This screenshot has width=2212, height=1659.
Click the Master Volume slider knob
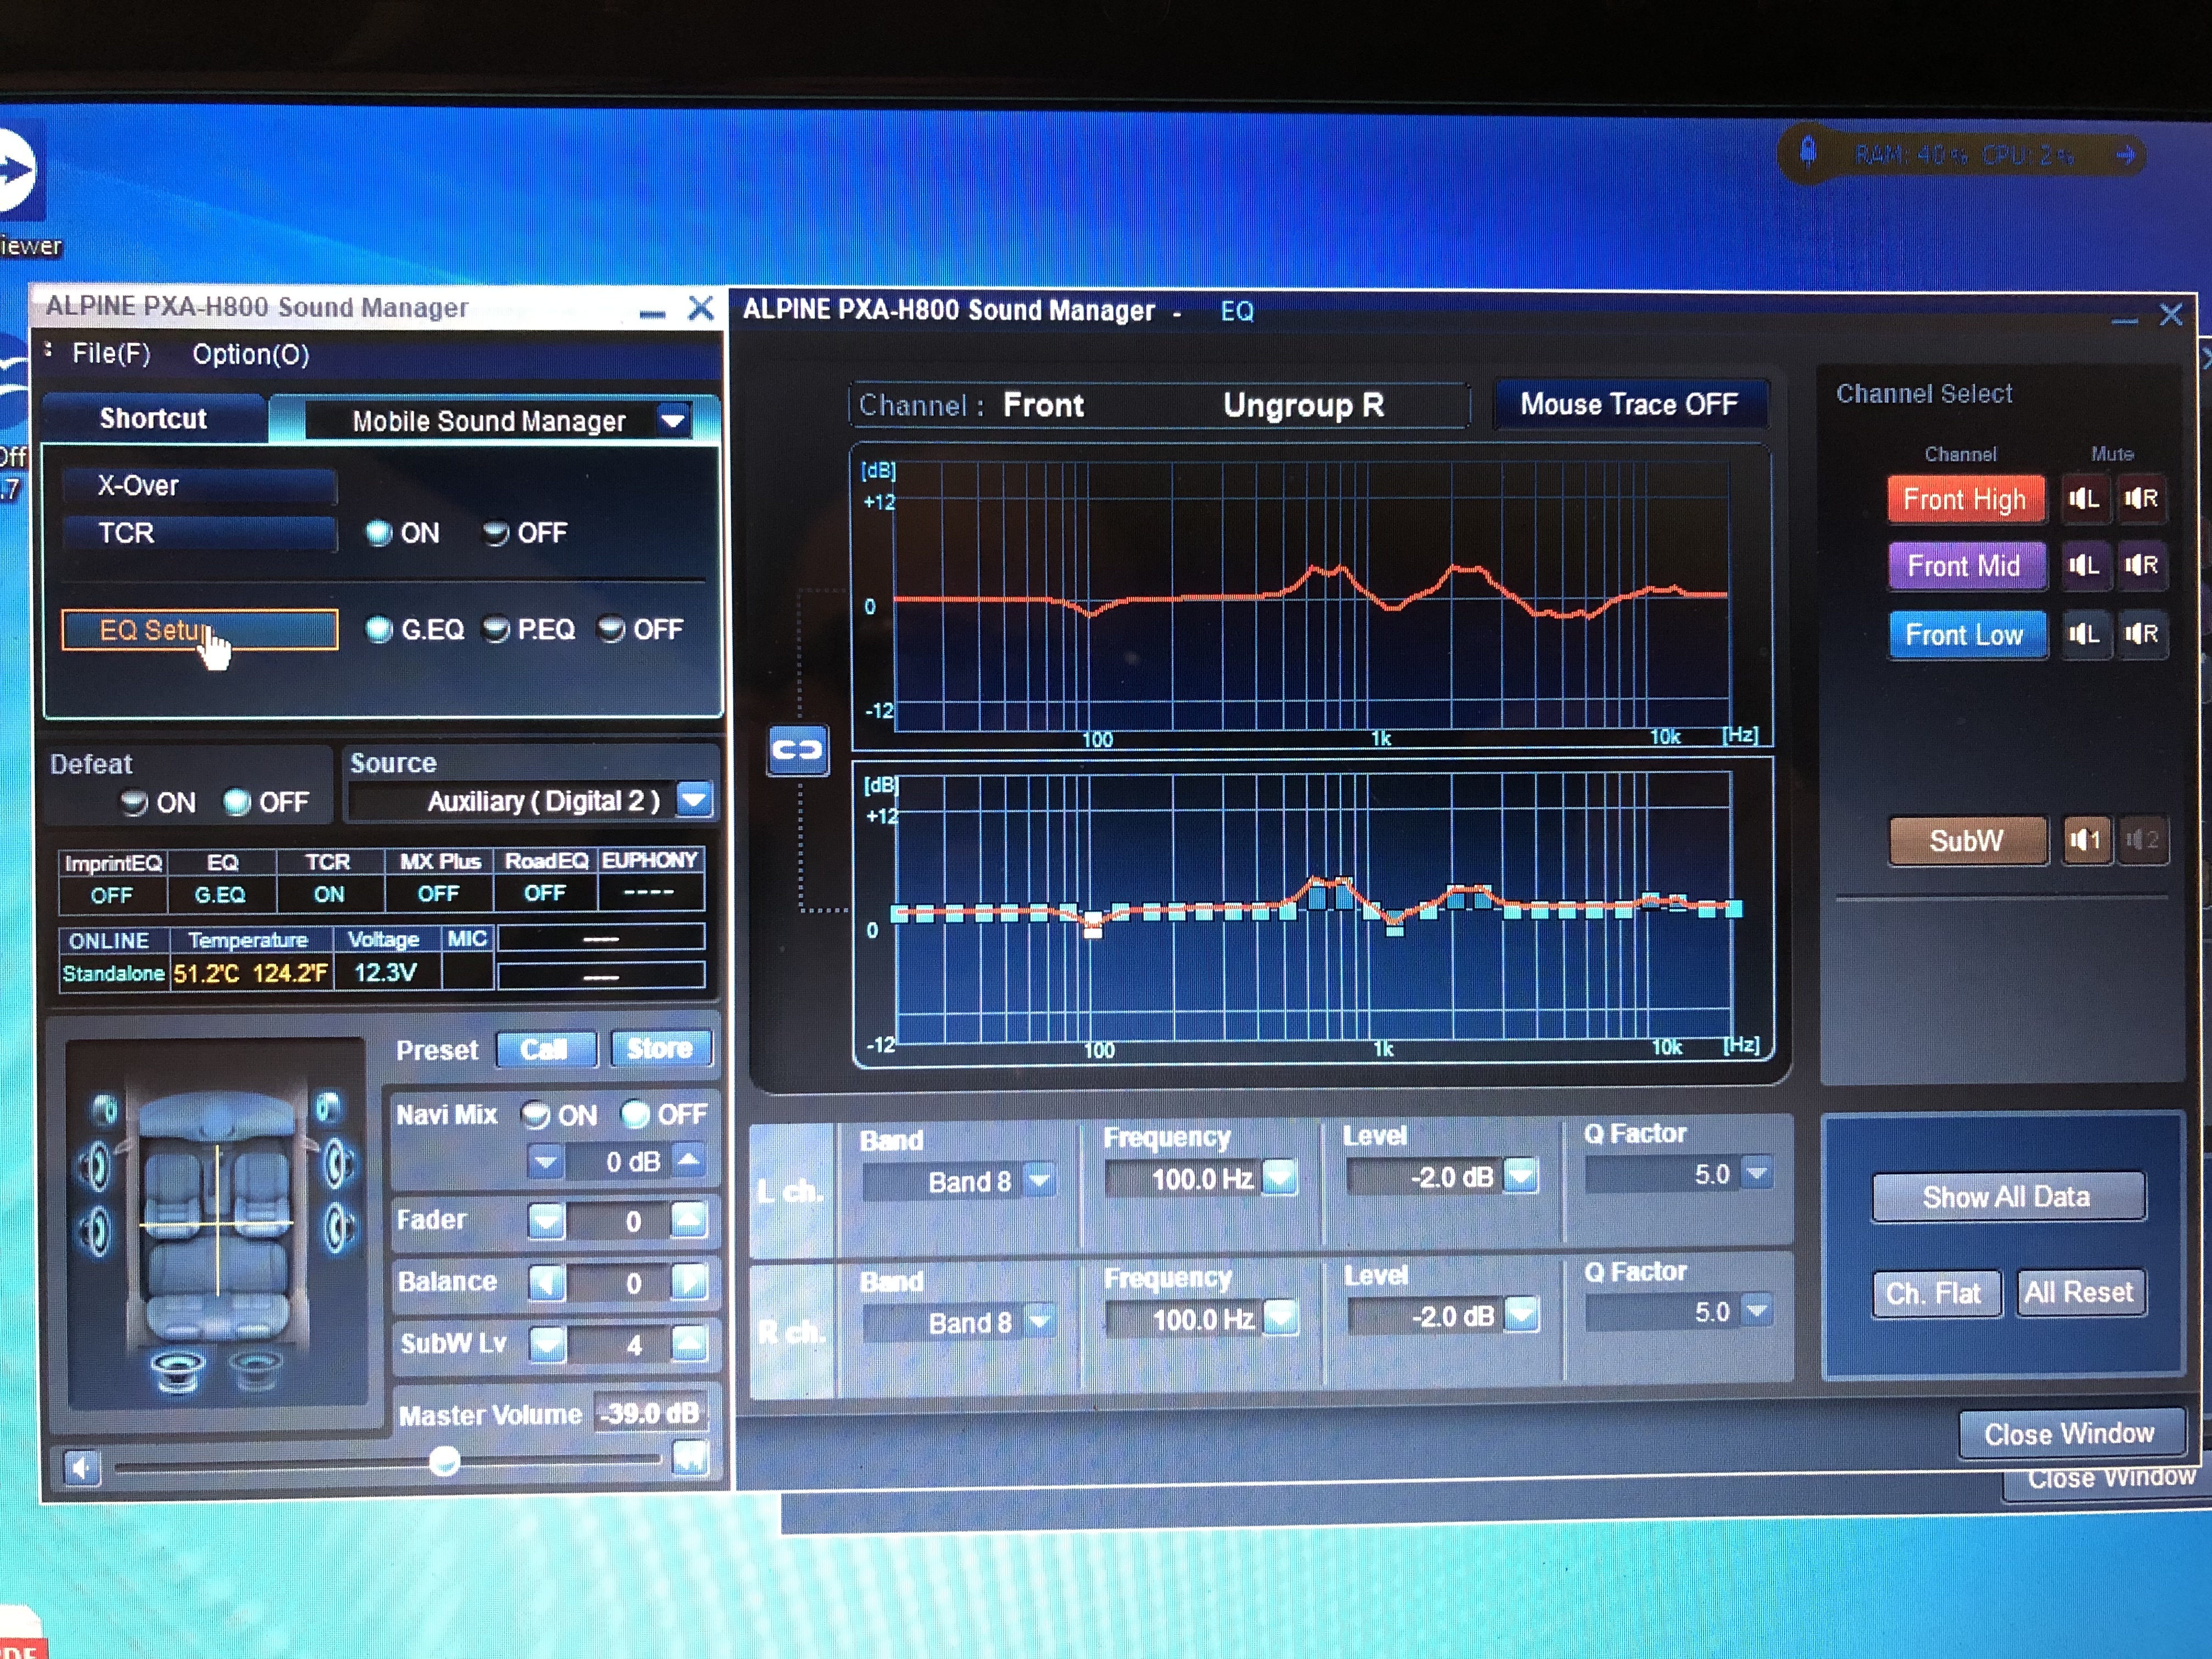pos(444,1463)
